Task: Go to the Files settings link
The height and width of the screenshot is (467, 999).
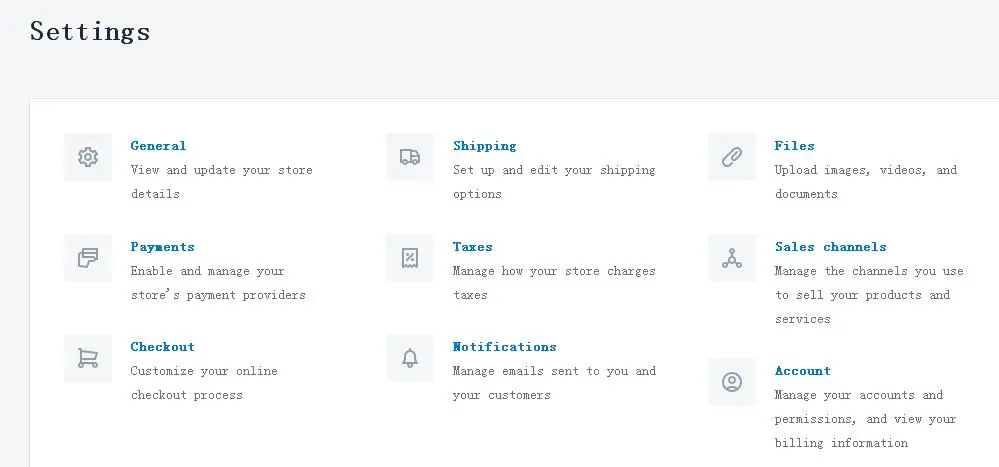Action: (x=794, y=146)
